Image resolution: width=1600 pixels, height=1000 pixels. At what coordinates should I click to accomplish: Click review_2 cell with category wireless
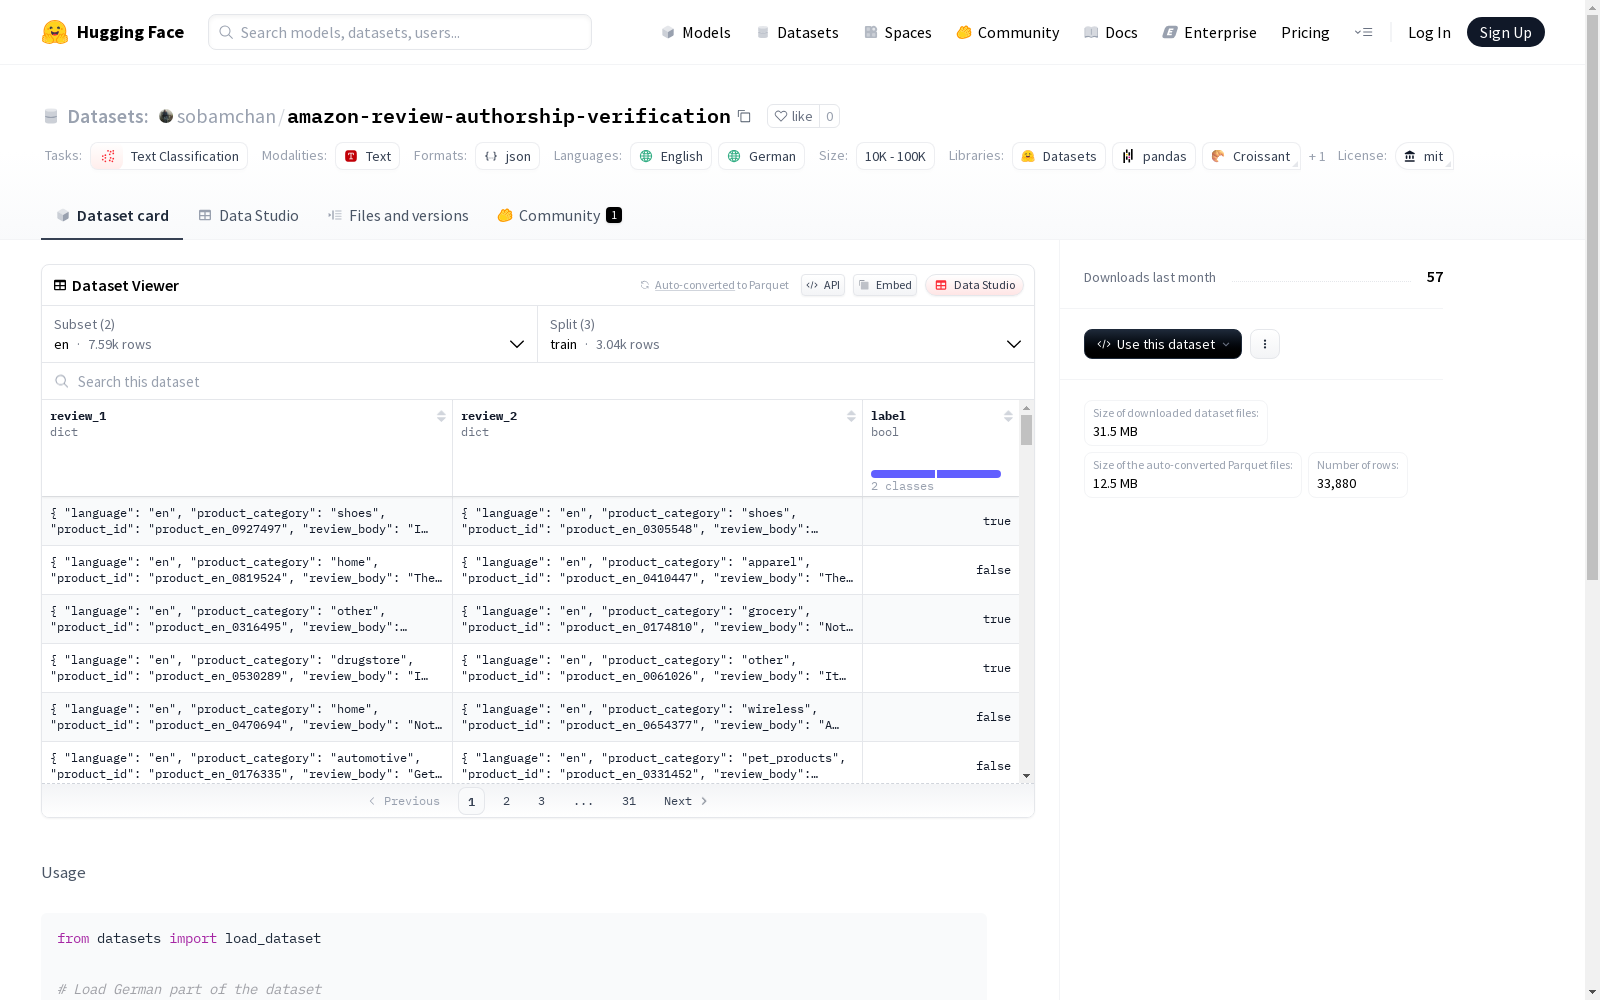[x=657, y=717]
